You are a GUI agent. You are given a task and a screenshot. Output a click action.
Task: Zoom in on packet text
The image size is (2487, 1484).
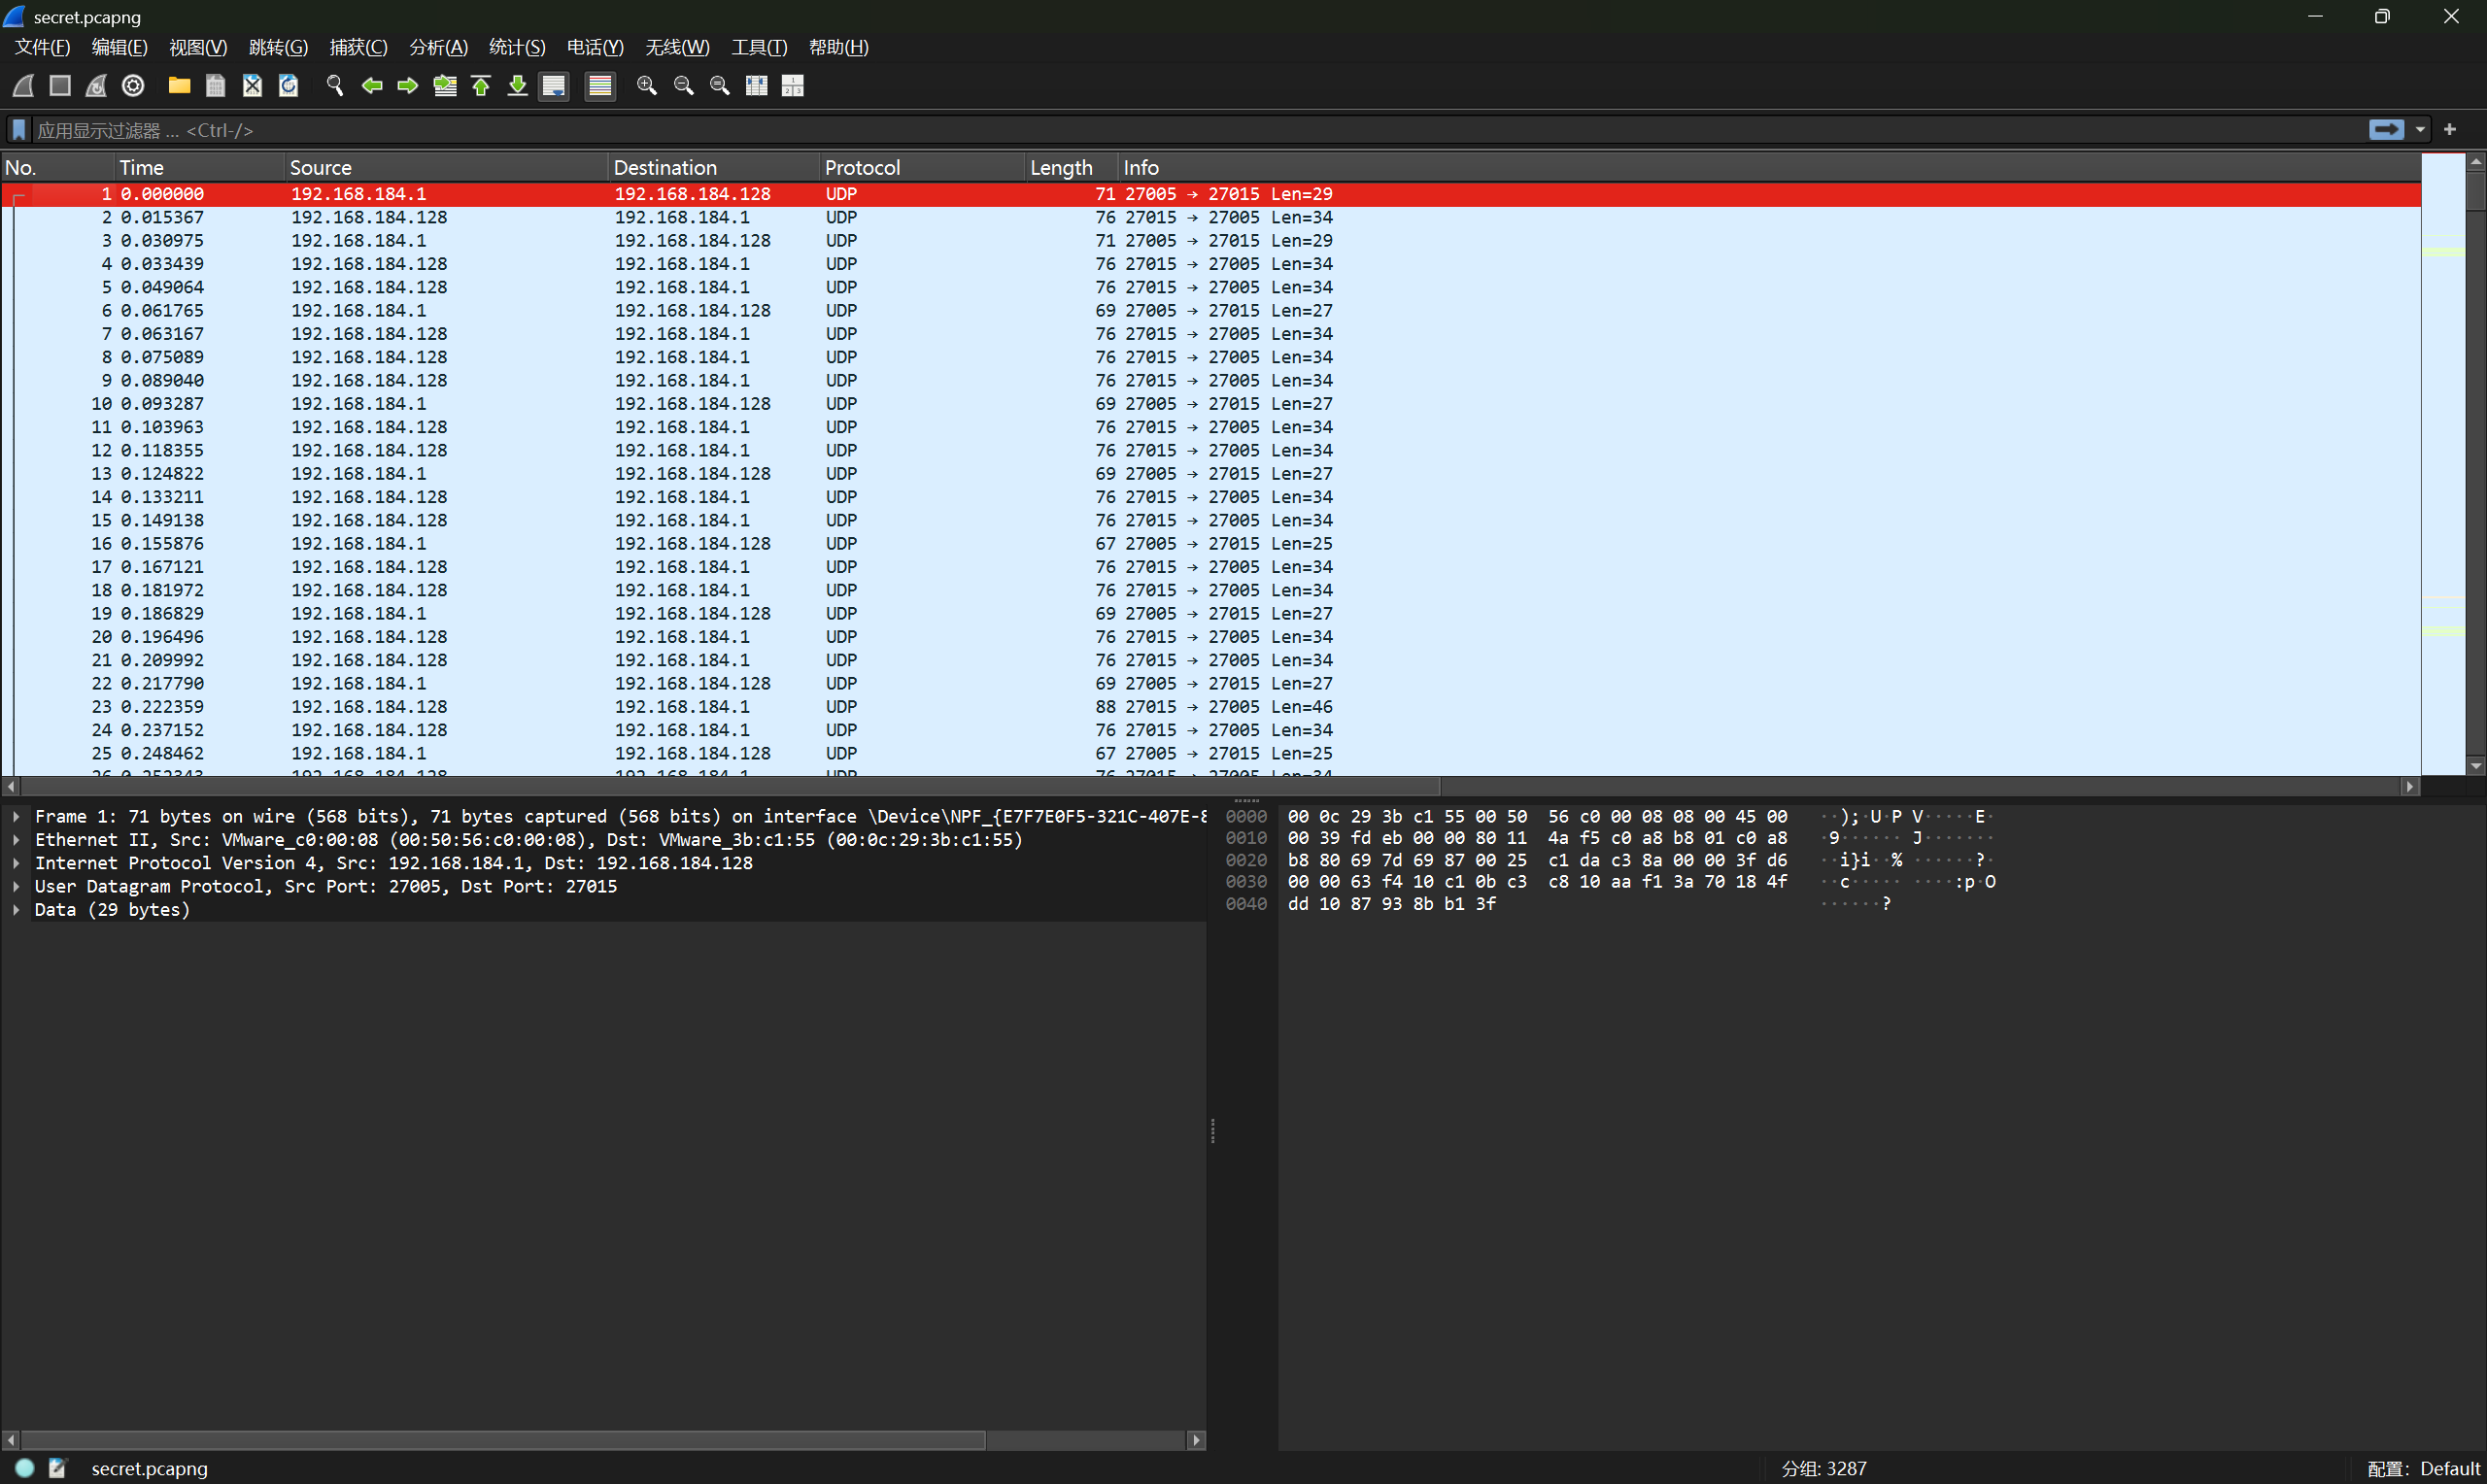pyautogui.click(x=647, y=86)
